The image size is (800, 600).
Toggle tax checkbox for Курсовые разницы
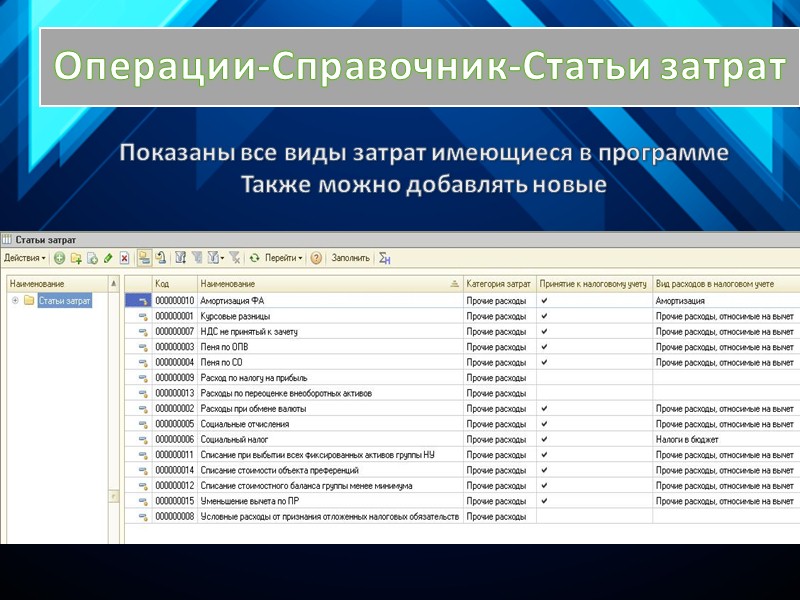(544, 316)
